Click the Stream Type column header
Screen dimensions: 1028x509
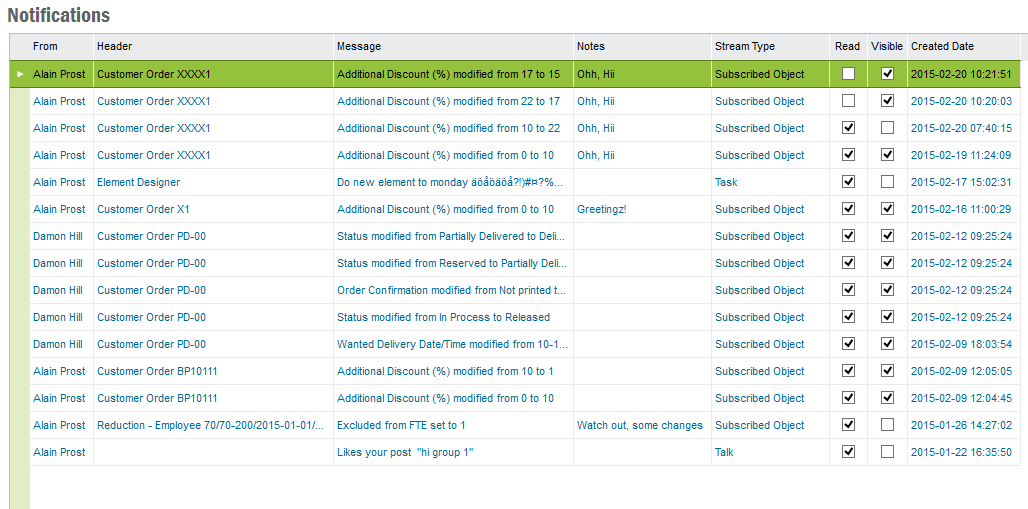(x=744, y=46)
